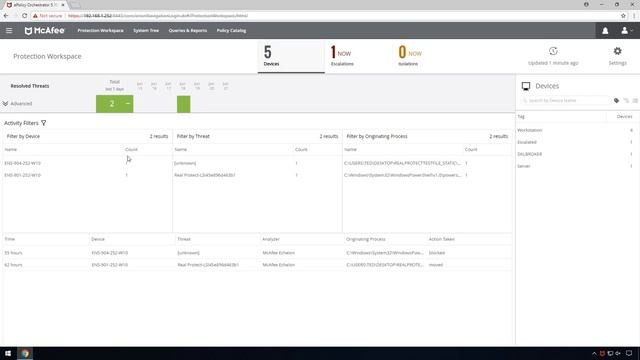Open Protection Workspace in the navigation bar
640x360 pixels.
[100, 31]
